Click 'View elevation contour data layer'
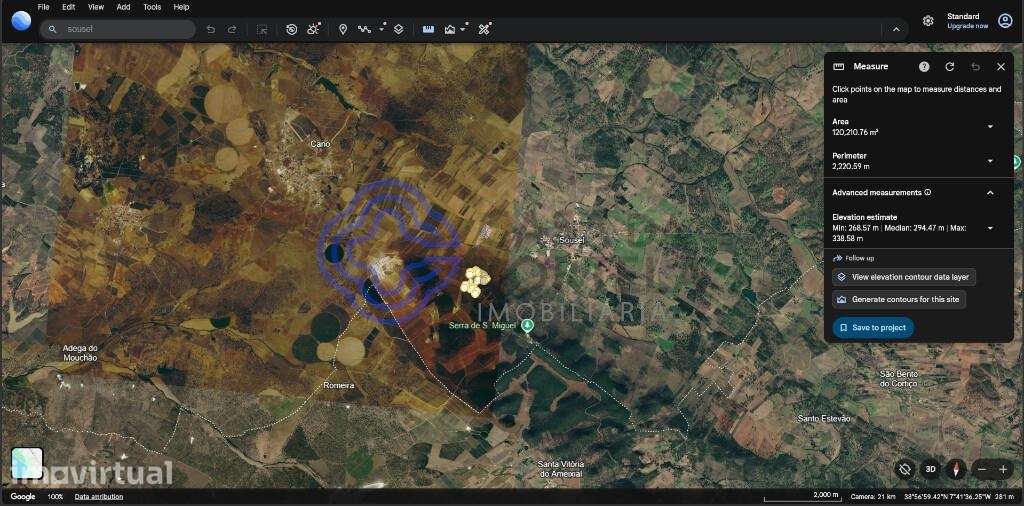This screenshot has width=1024, height=506. [x=904, y=277]
